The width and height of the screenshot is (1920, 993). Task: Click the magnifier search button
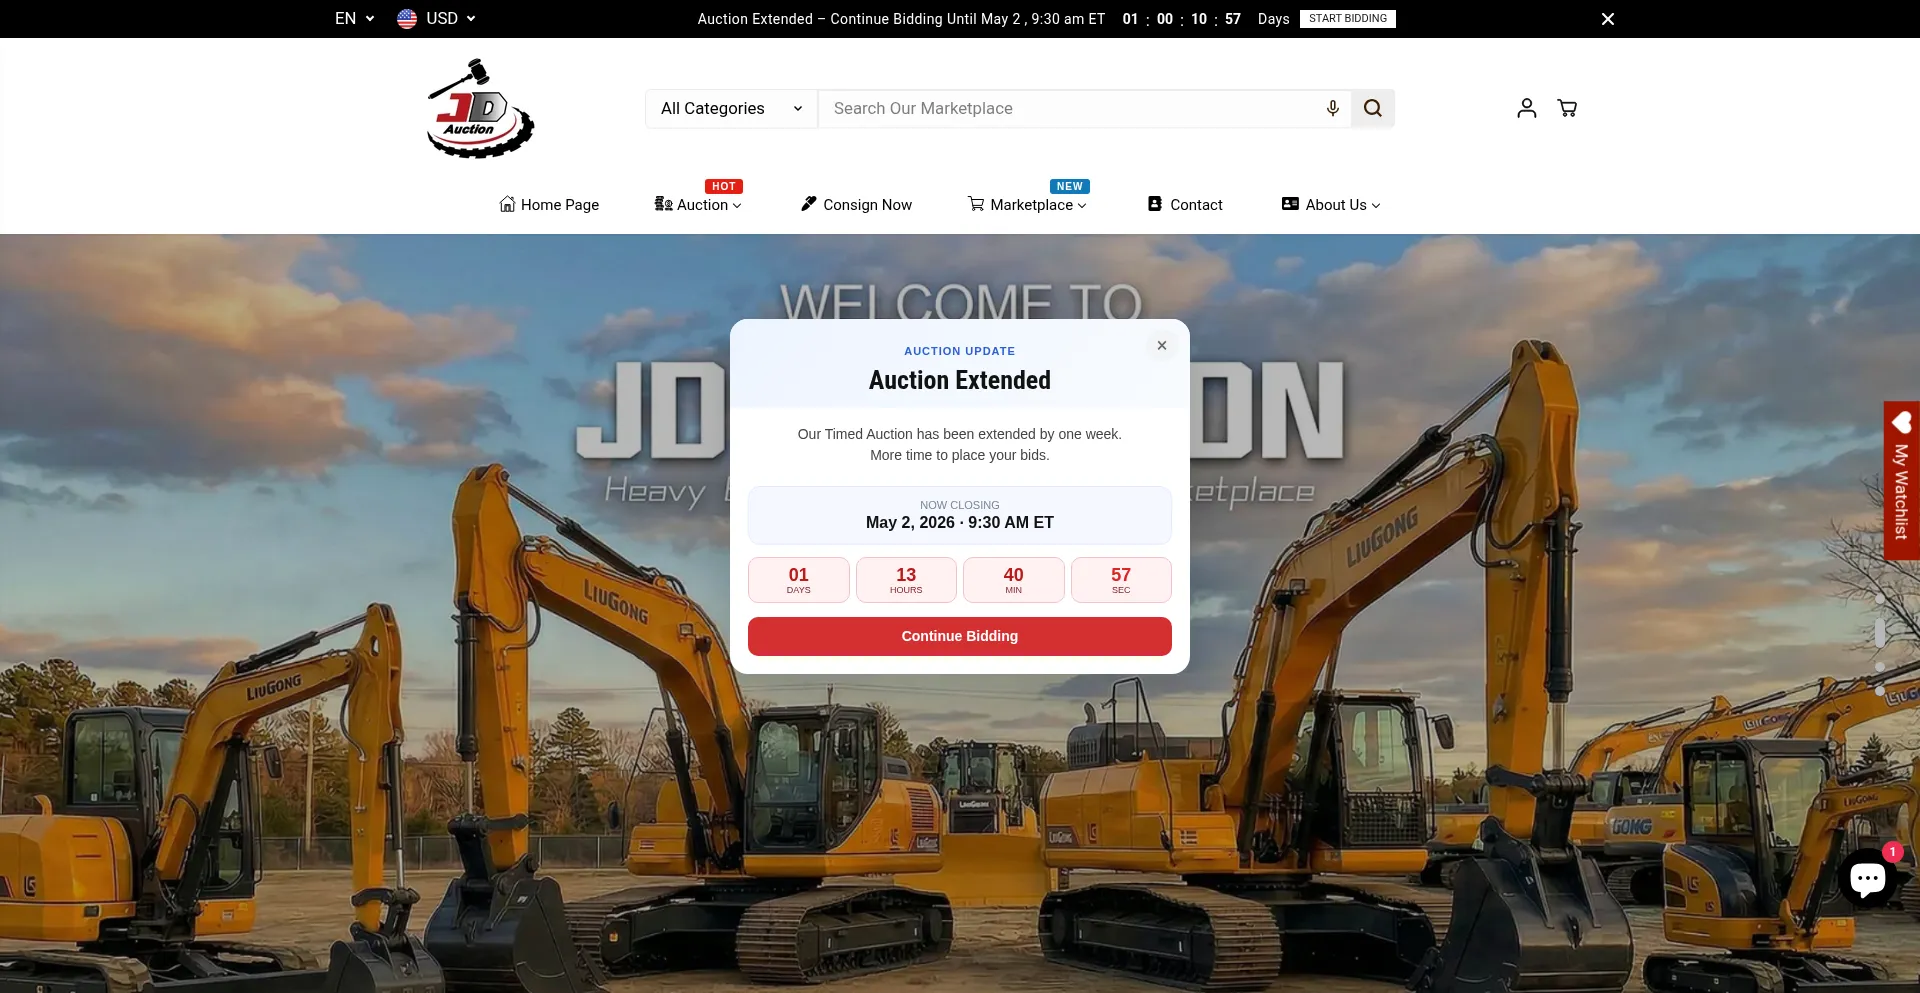1372,108
